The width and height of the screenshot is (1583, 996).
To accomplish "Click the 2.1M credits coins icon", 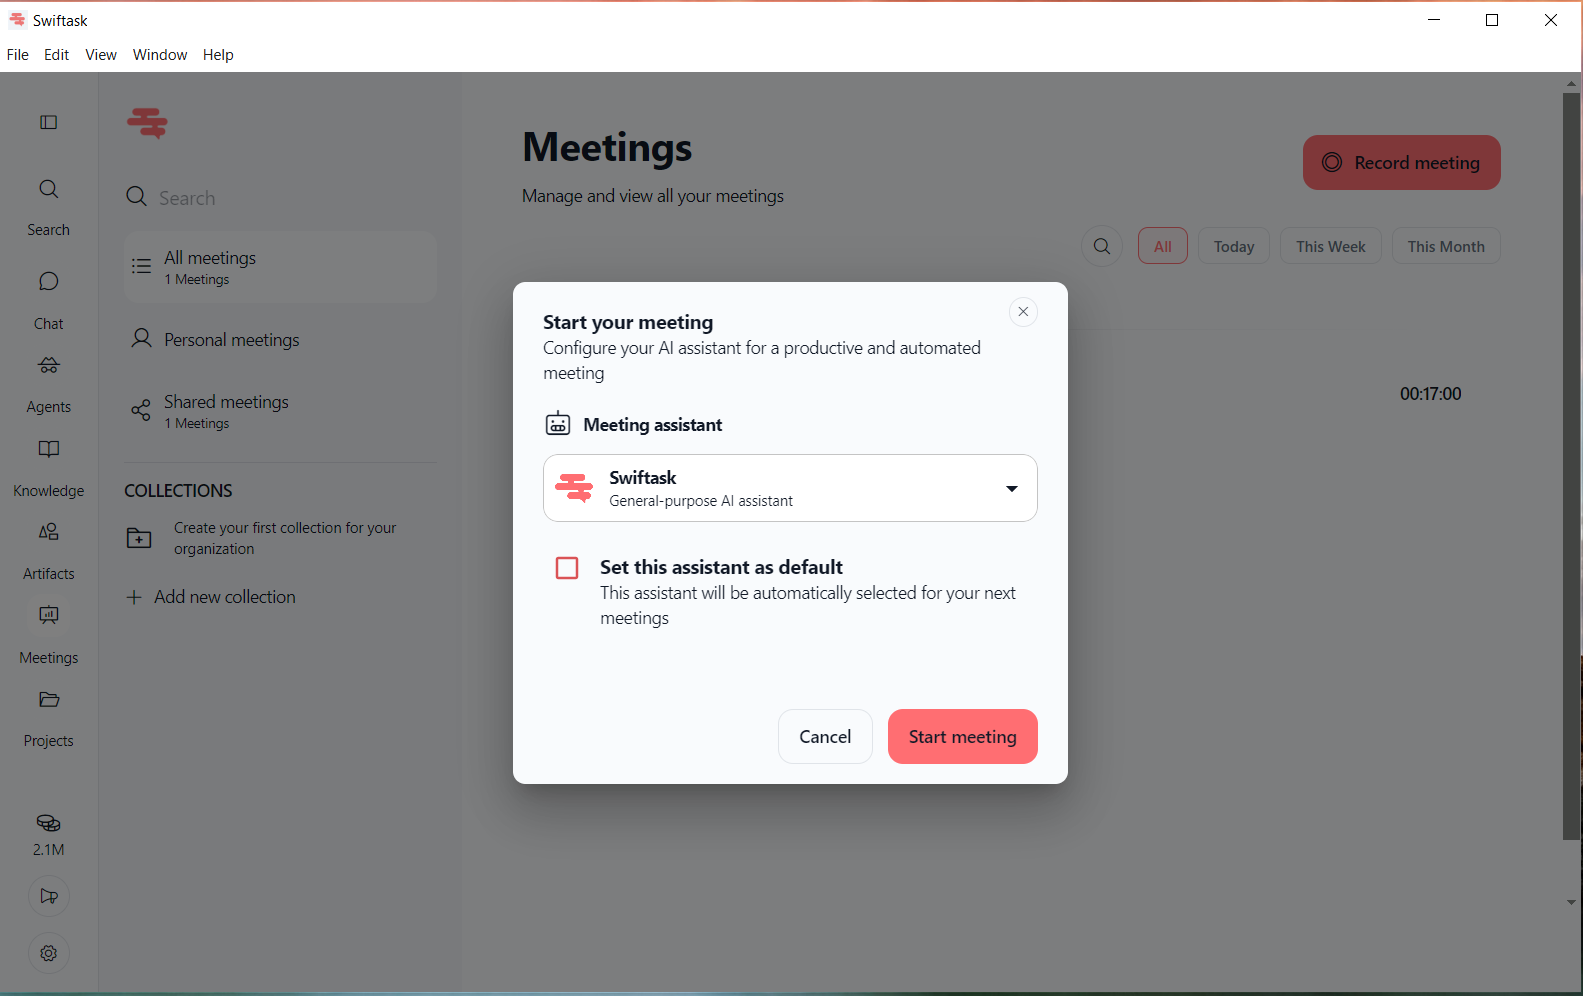I will (x=48, y=823).
